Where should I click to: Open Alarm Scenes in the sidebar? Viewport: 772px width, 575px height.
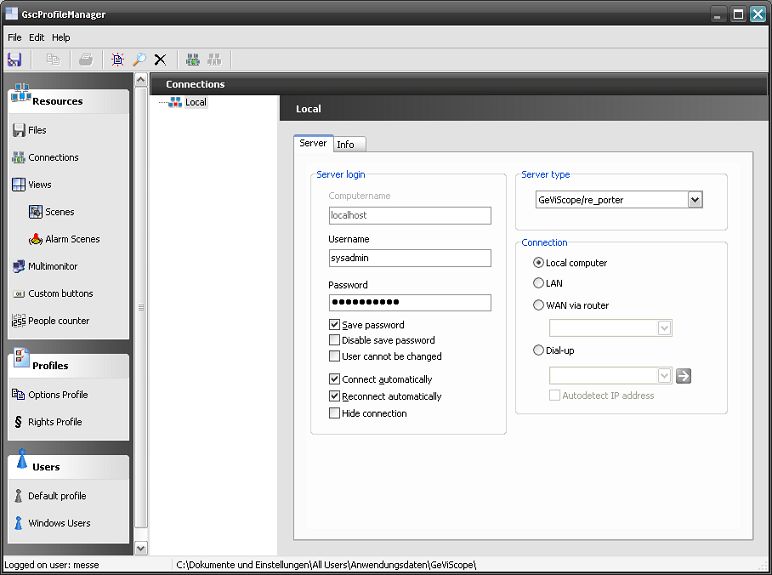pyautogui.click(x=72, y=239)
